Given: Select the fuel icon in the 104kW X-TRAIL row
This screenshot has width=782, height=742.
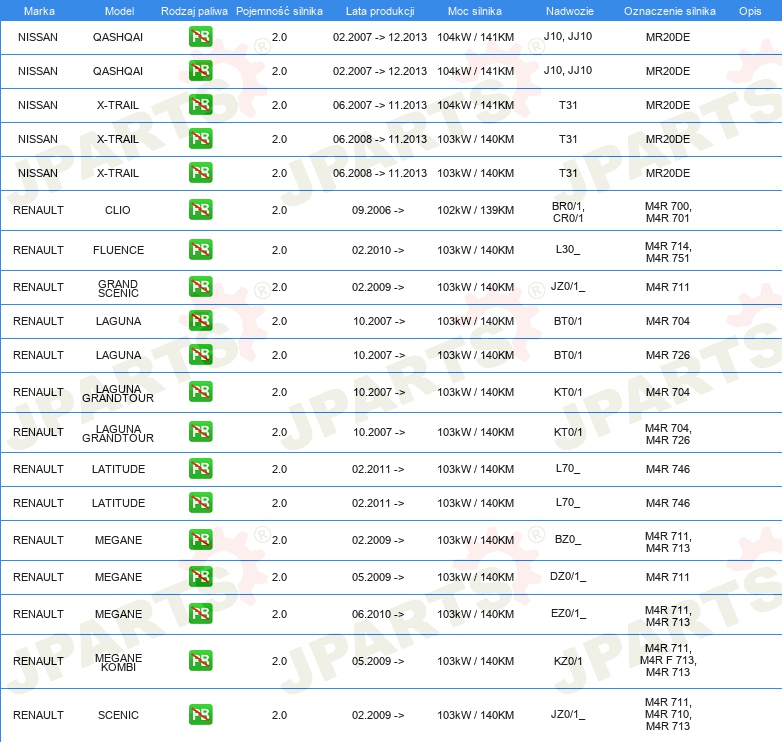Looking at the screenshot, I should (200, 105).
